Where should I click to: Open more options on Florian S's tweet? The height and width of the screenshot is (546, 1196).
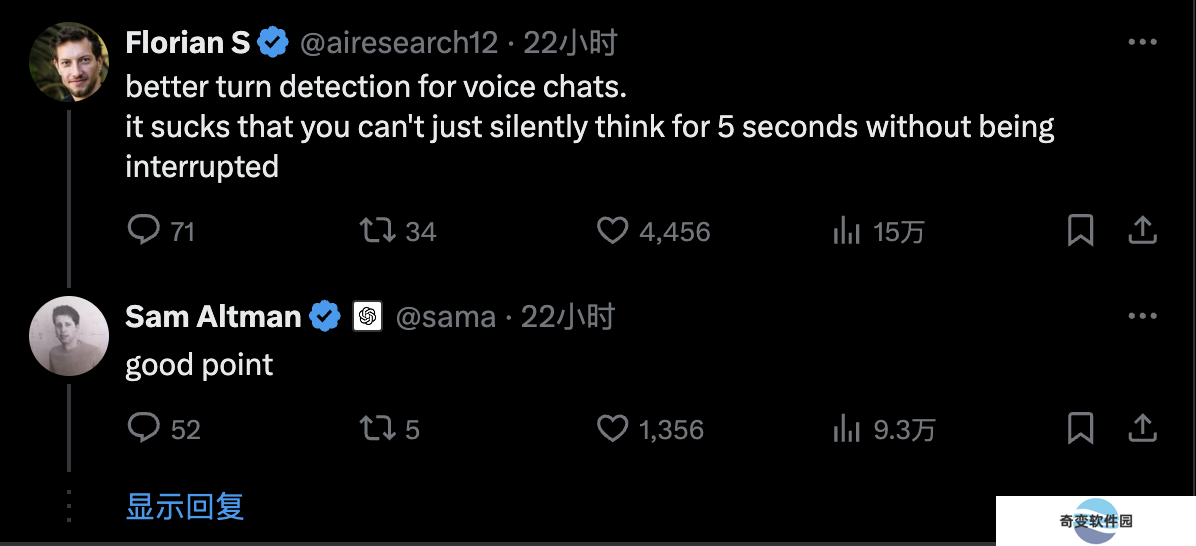(1142, 42)
